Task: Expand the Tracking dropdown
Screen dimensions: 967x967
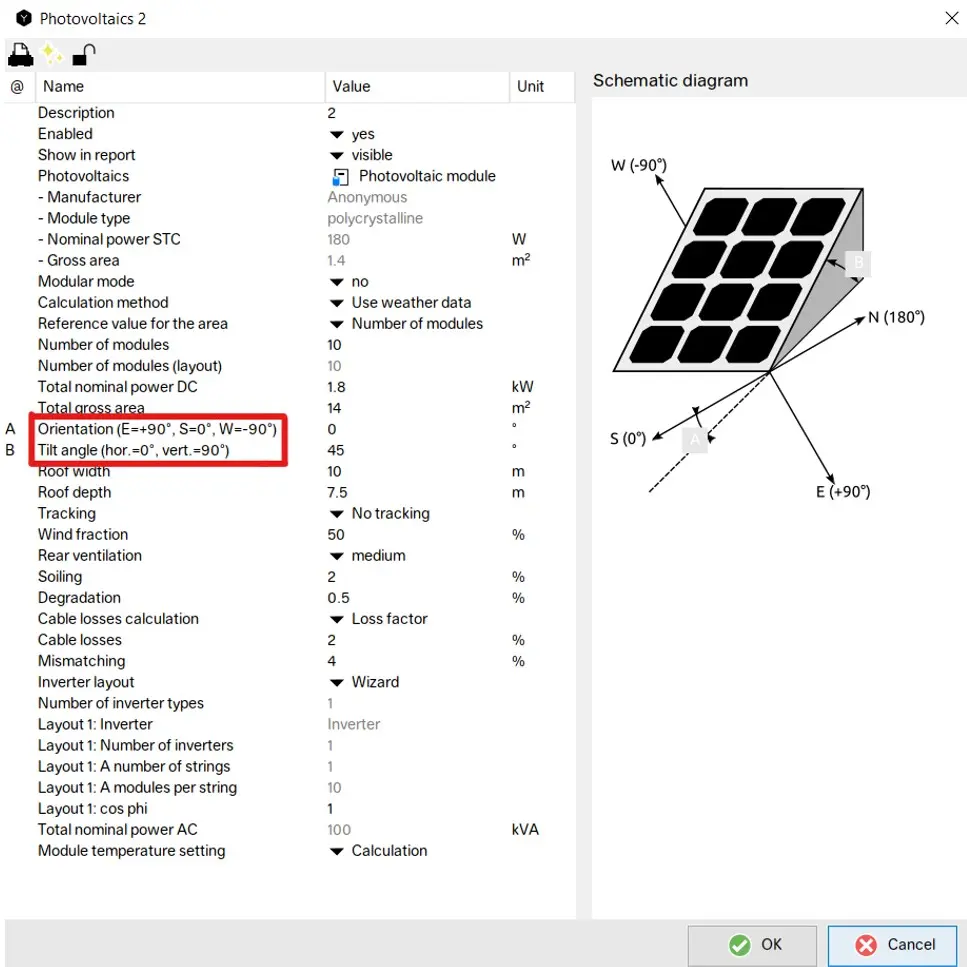Action: (x=336, y=515)
